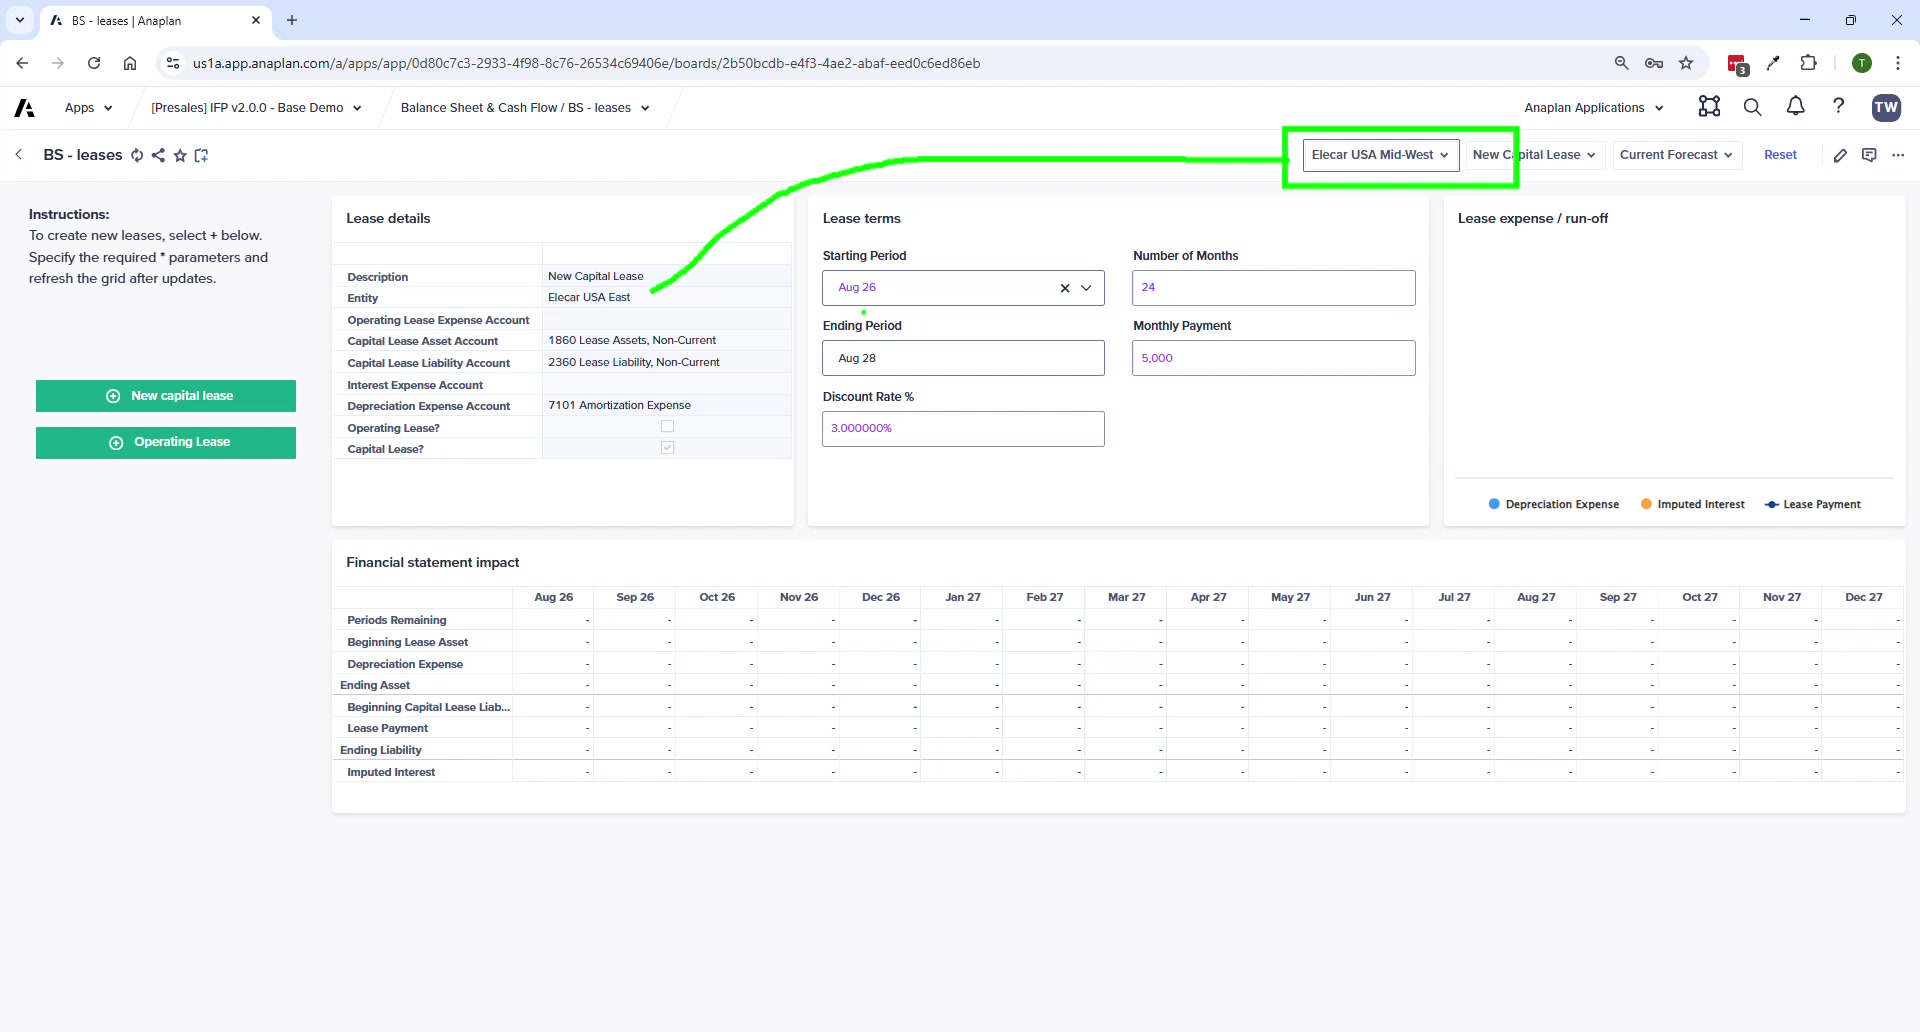Click the New capital lease button
The image size is (1920, 1032).
click(x=166, y=395)
